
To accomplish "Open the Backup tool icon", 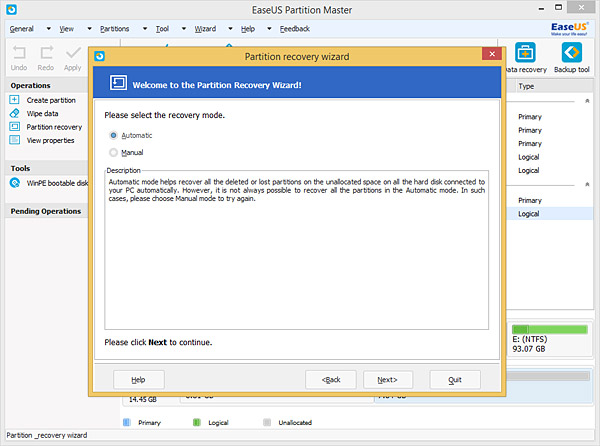I will tap(572, 52).
